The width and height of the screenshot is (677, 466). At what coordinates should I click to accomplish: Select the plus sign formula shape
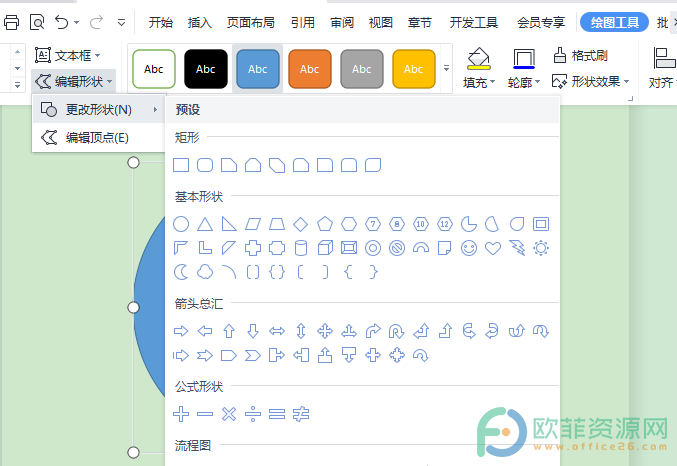[x=181, y=414]
